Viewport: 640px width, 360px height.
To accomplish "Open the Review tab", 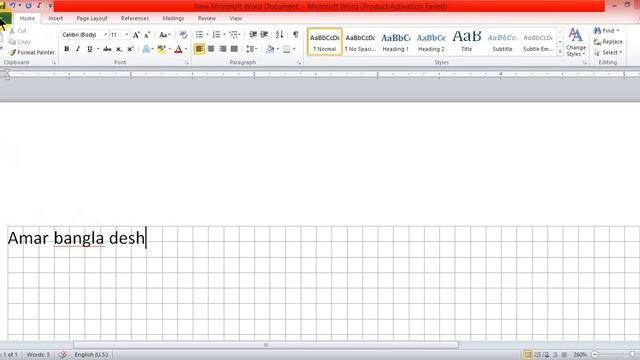I will [207, 18].
